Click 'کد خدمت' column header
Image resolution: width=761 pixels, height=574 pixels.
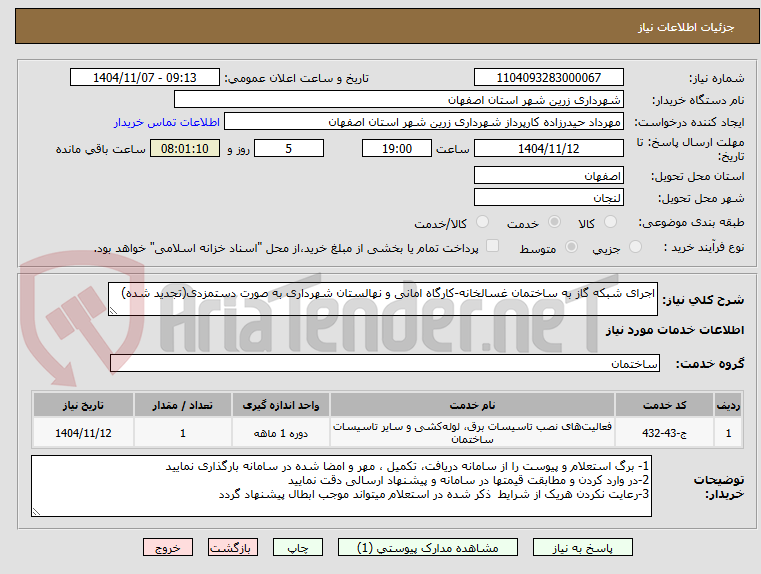pos(664,405)
